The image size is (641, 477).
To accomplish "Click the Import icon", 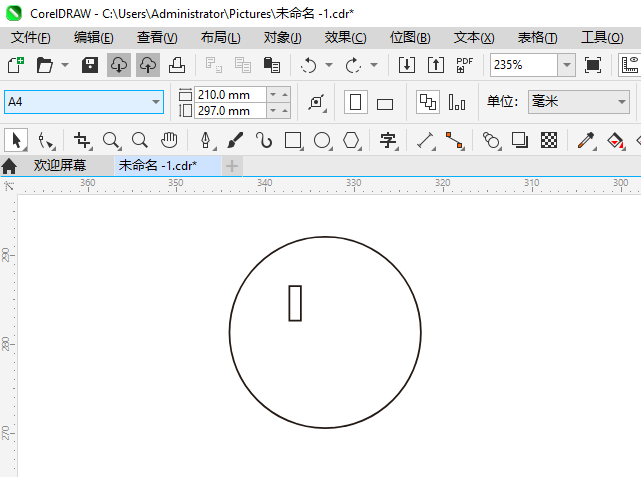I will tap(407, 65).
